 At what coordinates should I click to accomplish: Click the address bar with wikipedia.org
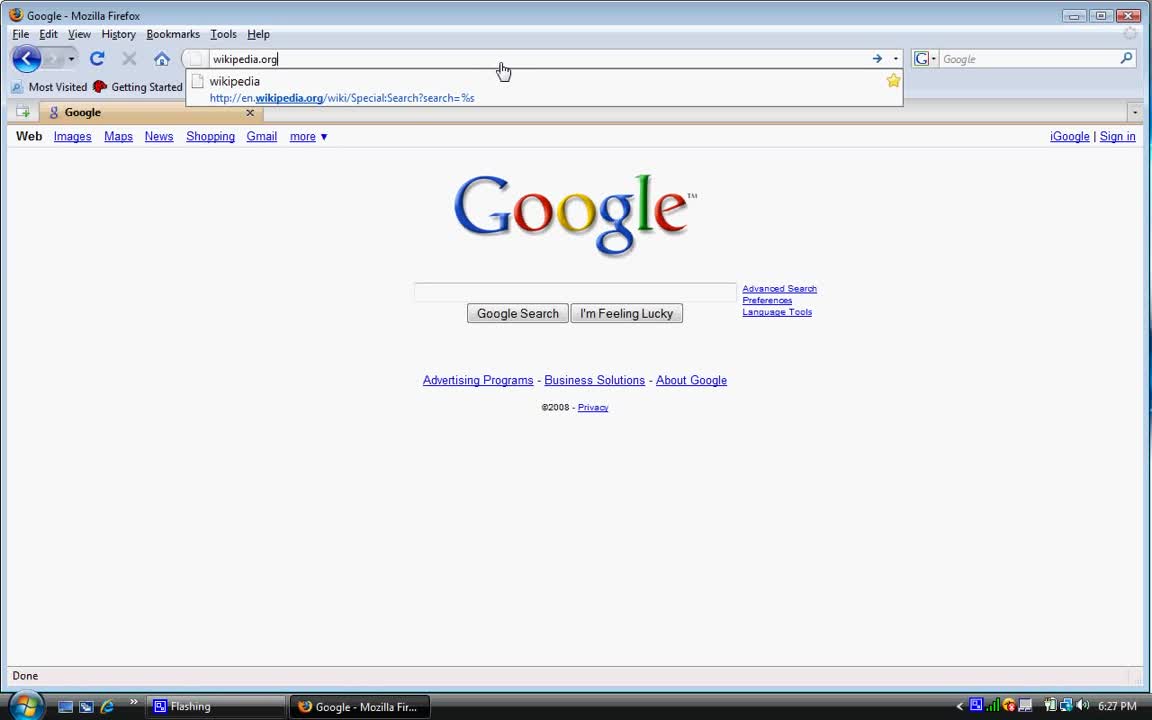[x=539, y=59]
